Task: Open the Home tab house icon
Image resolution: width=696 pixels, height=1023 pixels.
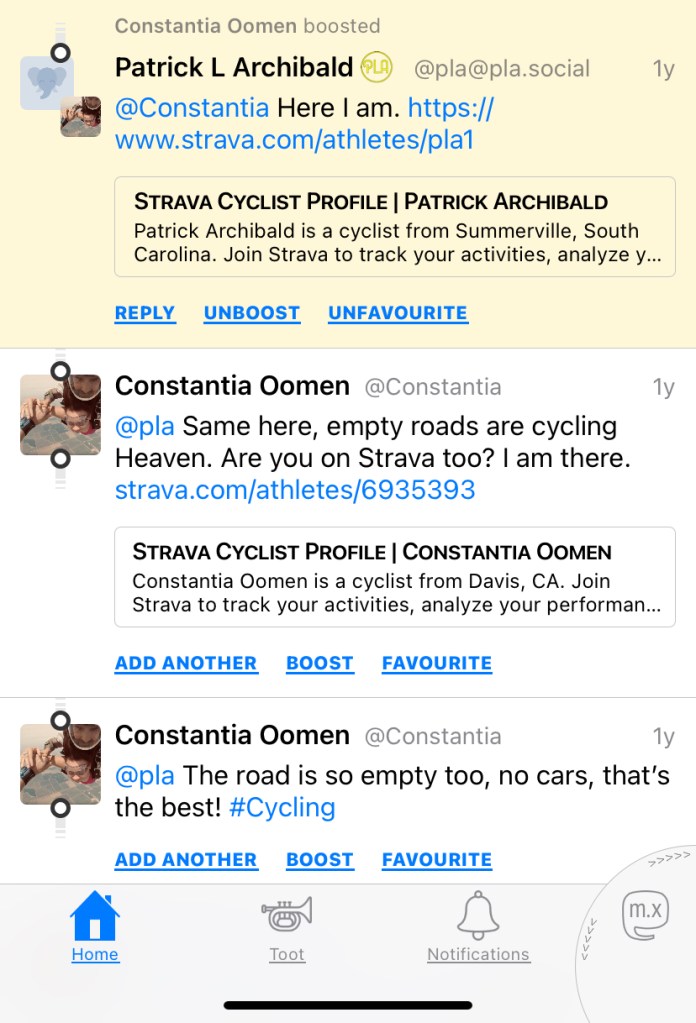Action: point(95,916)
